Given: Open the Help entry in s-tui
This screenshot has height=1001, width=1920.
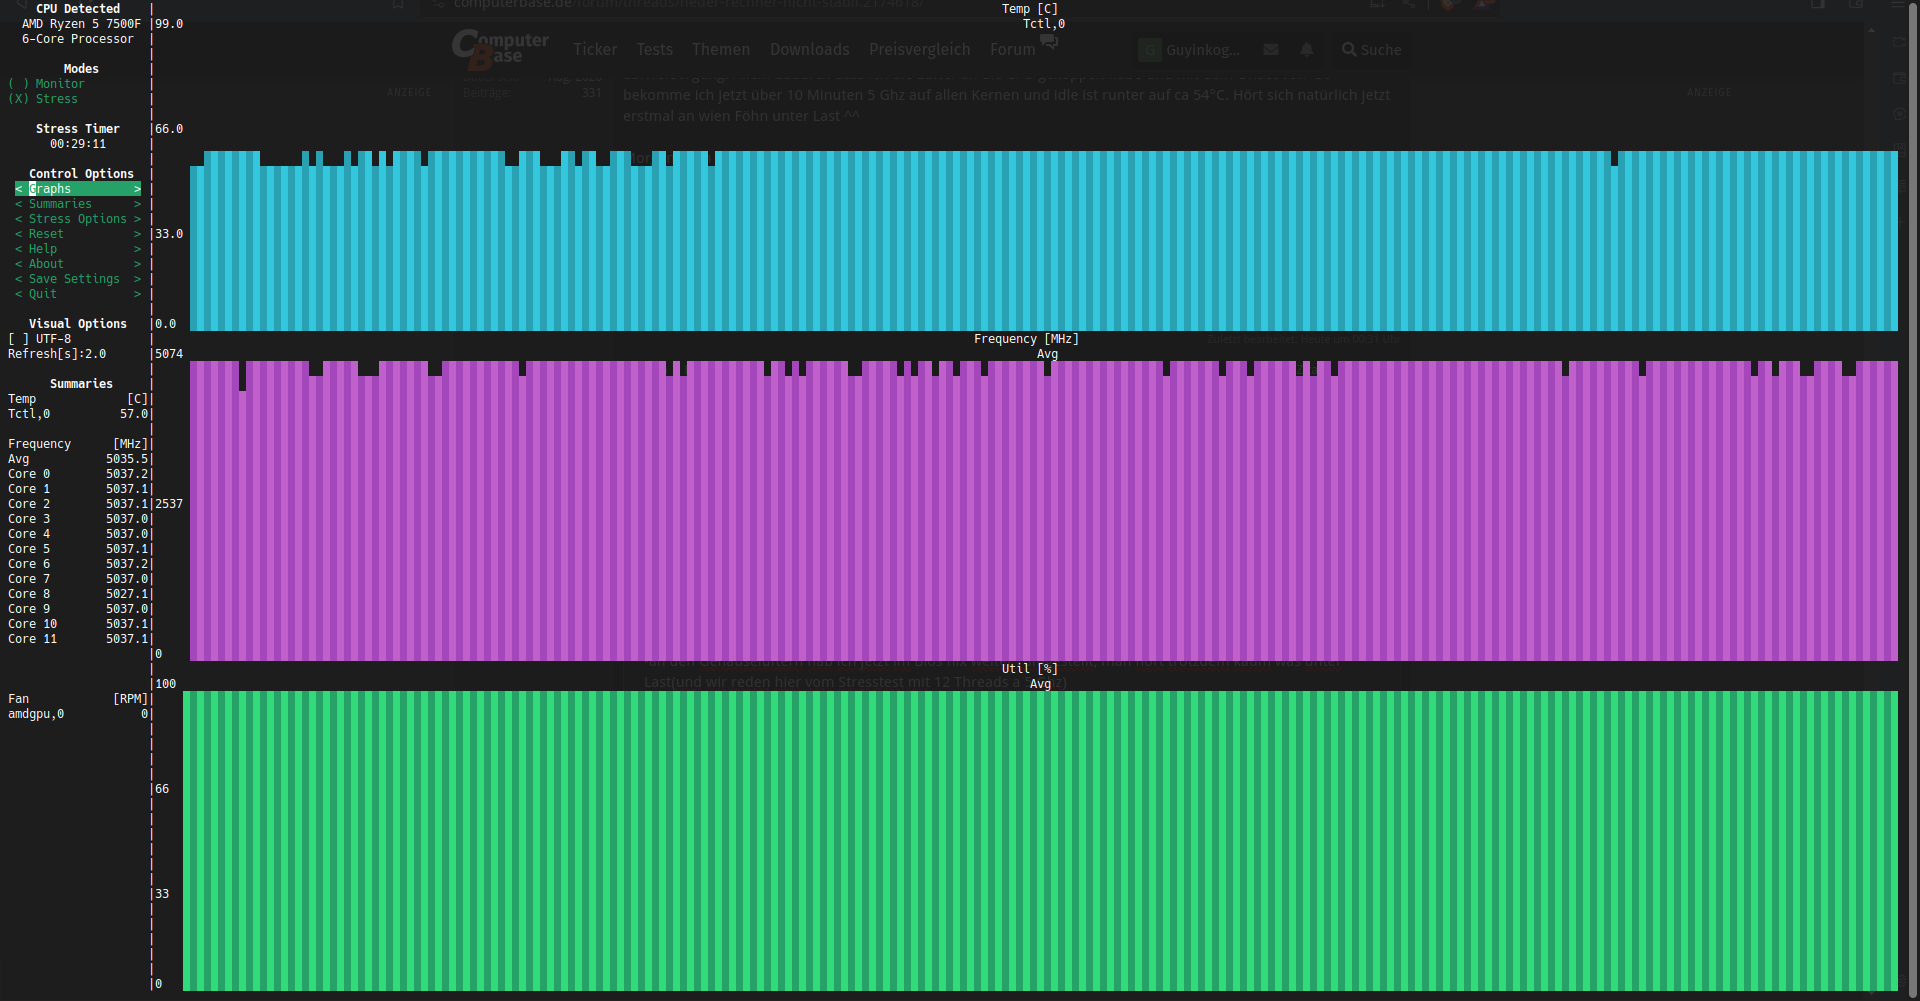Looking at the screenshot, I should coord(78,249).
